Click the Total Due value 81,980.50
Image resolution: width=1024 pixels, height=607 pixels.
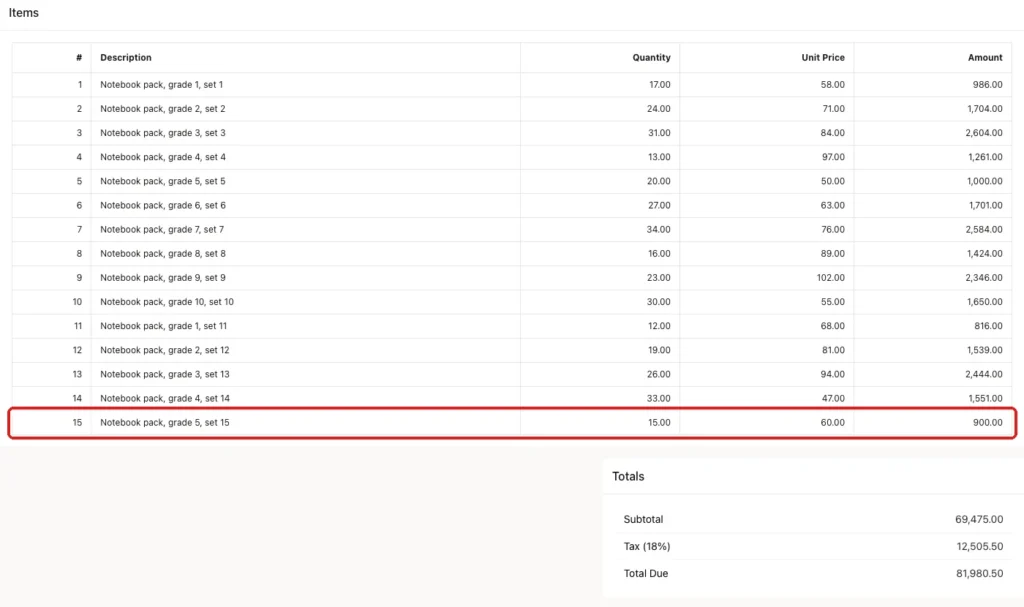click(x=980, y=574)
